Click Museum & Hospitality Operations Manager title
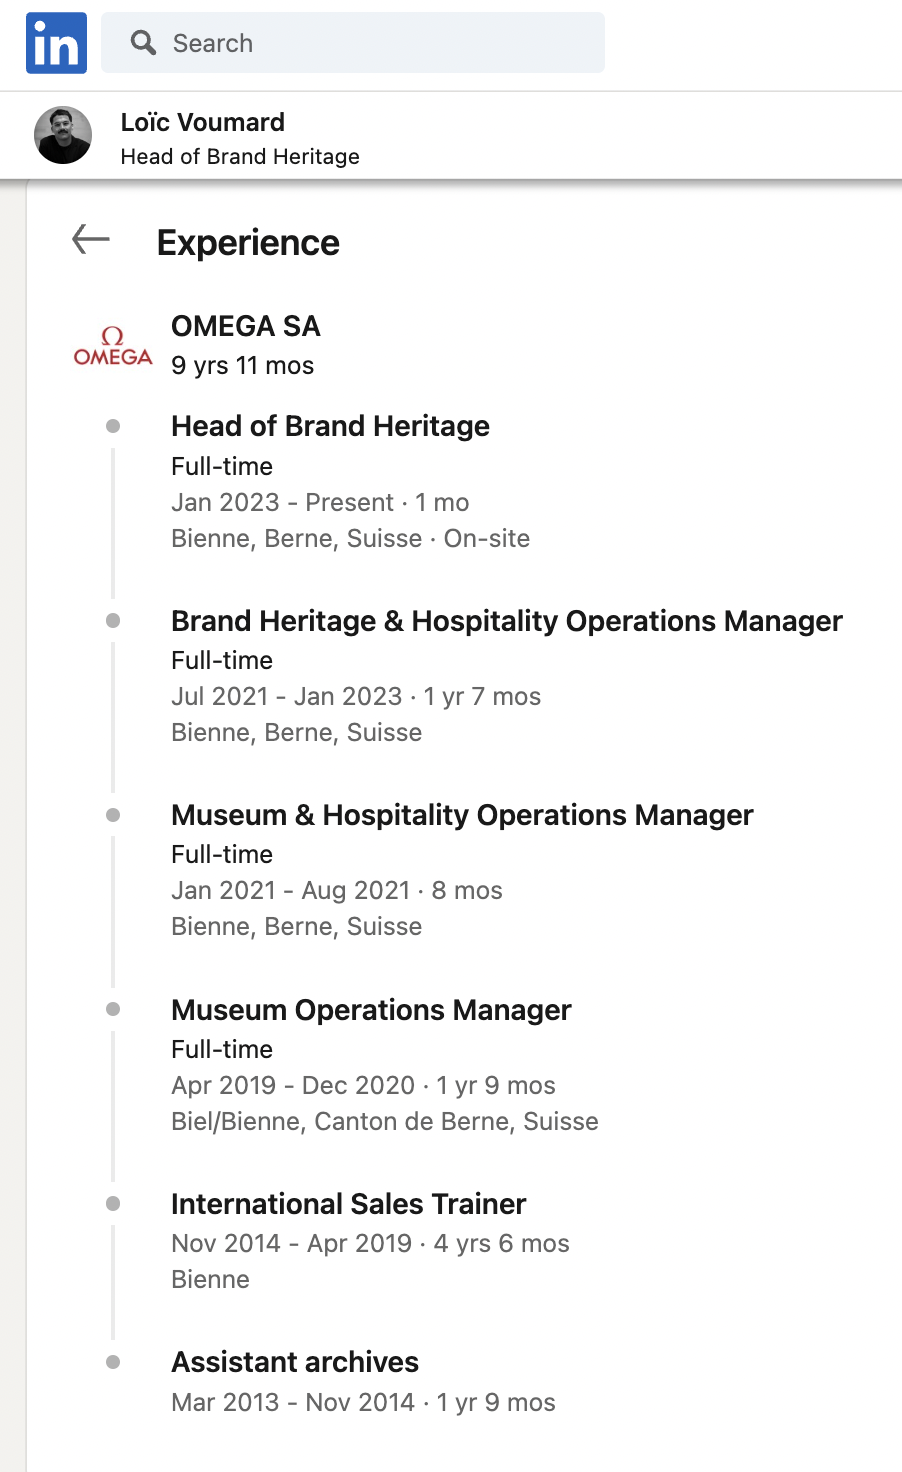 [x=462, y=815]
